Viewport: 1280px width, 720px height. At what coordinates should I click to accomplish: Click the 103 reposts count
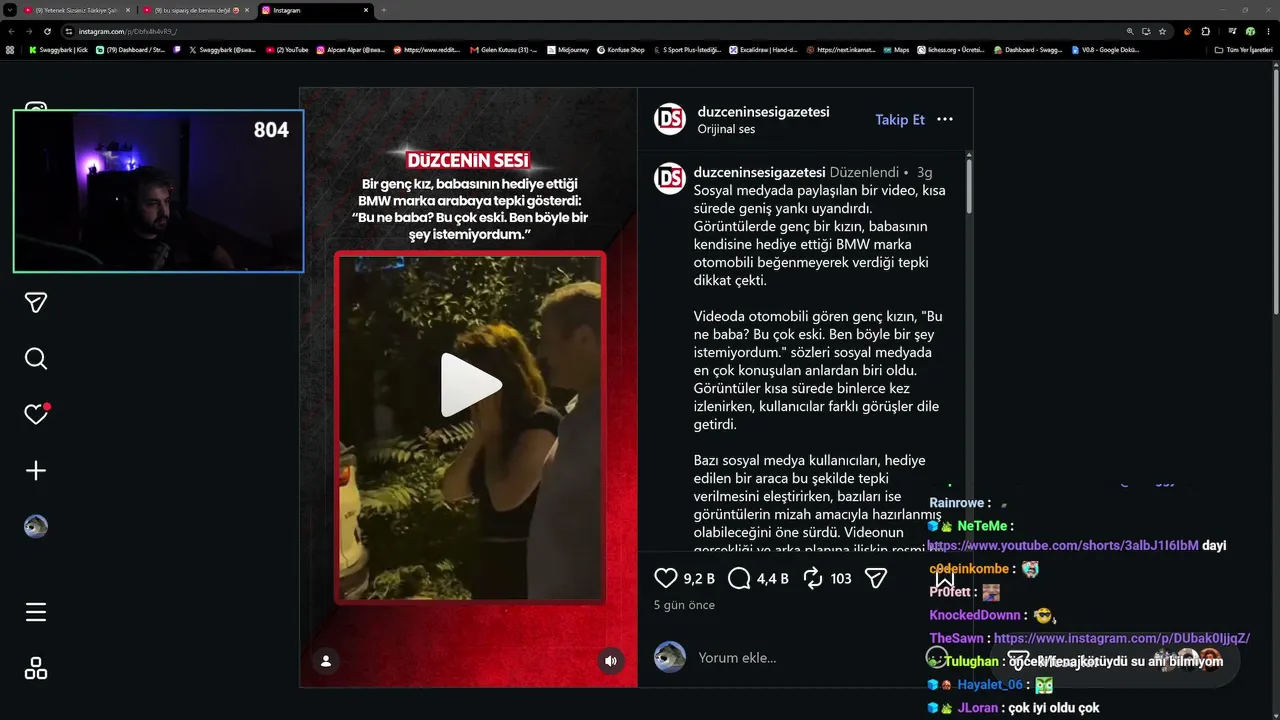pos(841,579)
